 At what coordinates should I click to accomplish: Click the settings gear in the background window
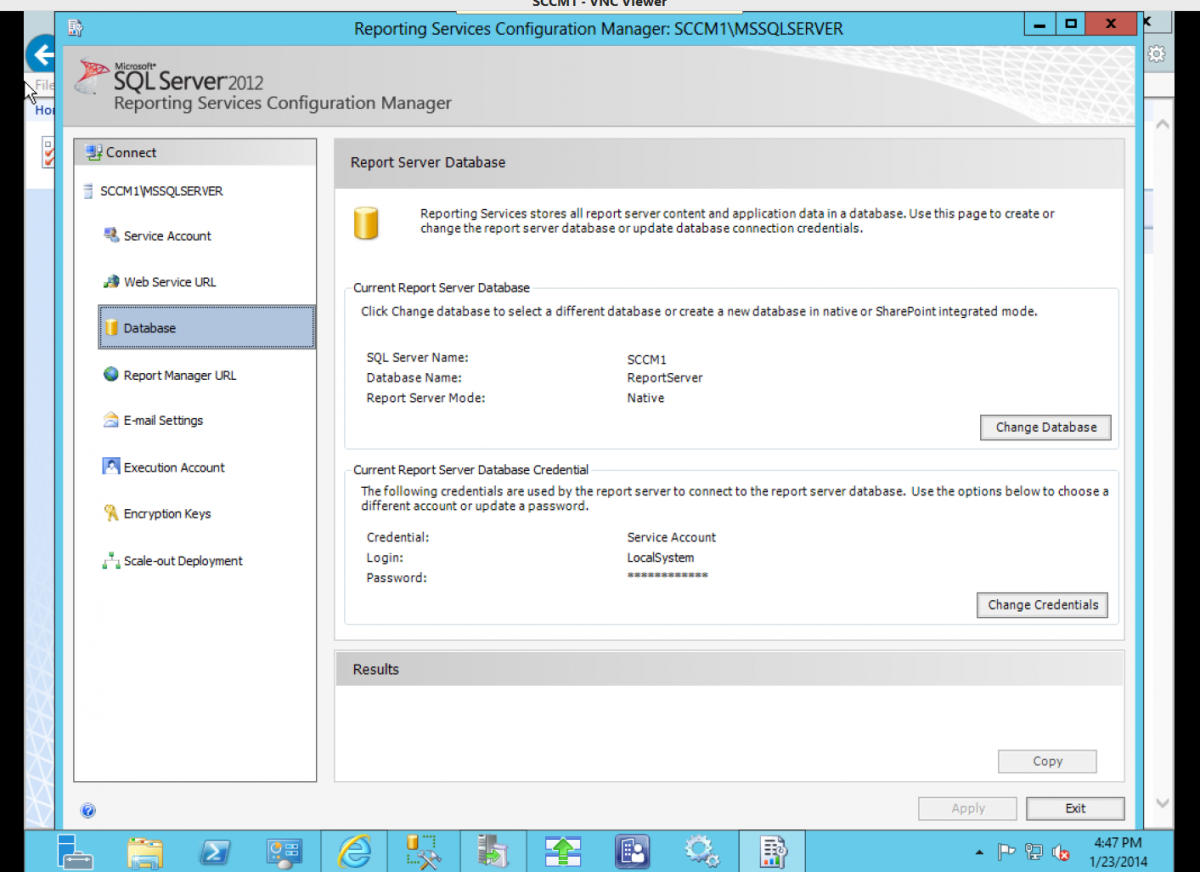click(x=1157, y=54)
